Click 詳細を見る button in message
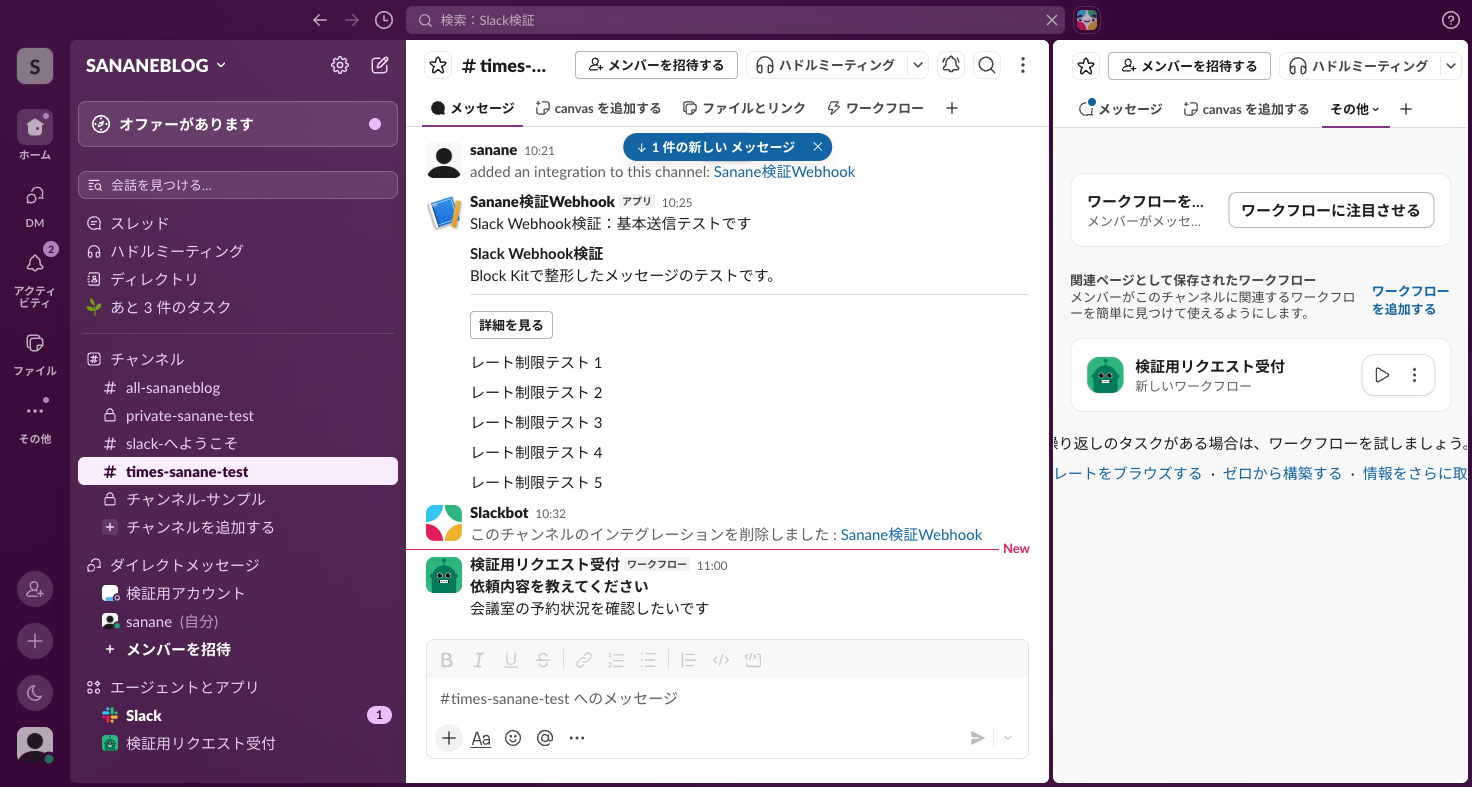 point(511,325)
